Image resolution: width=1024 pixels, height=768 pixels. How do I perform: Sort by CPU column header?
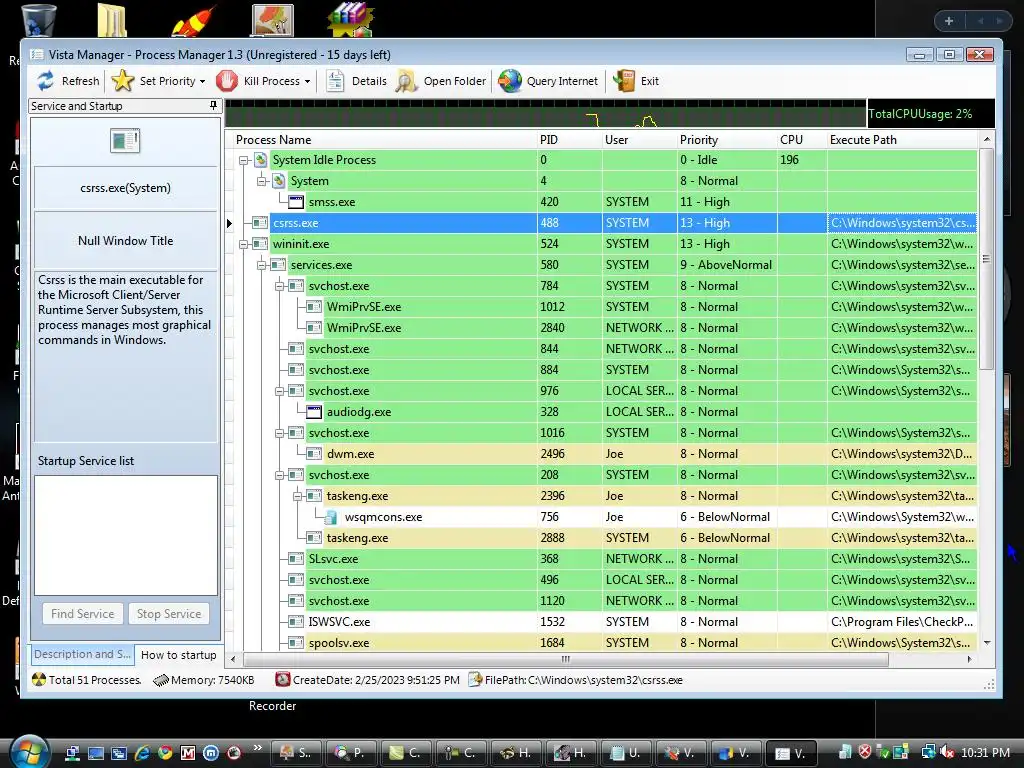[801, 140]
